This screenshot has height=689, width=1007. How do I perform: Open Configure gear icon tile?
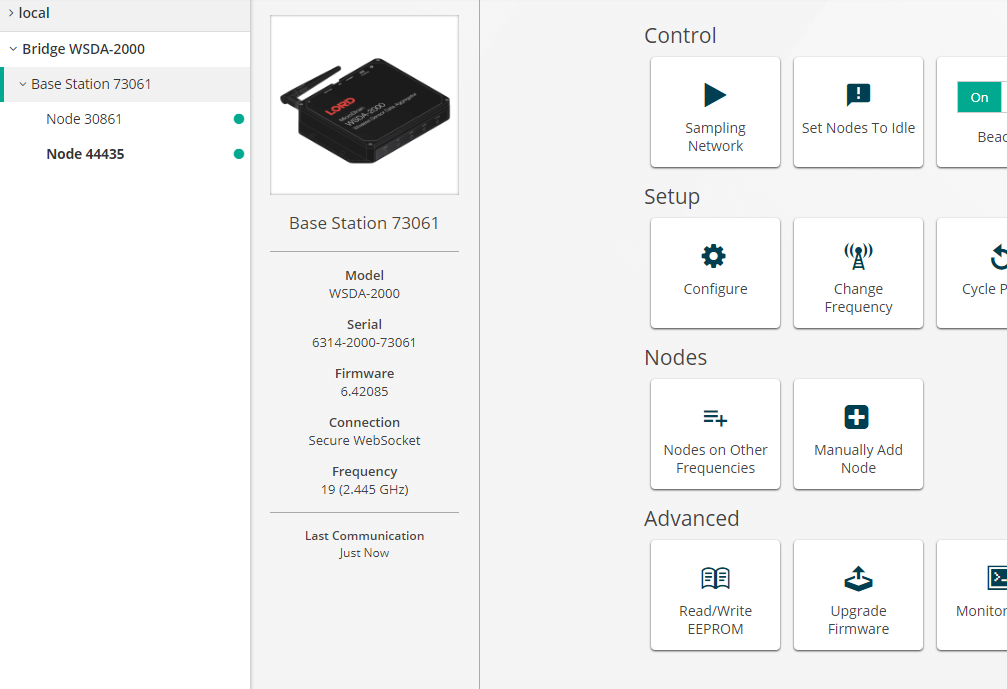tap(714, 256)
